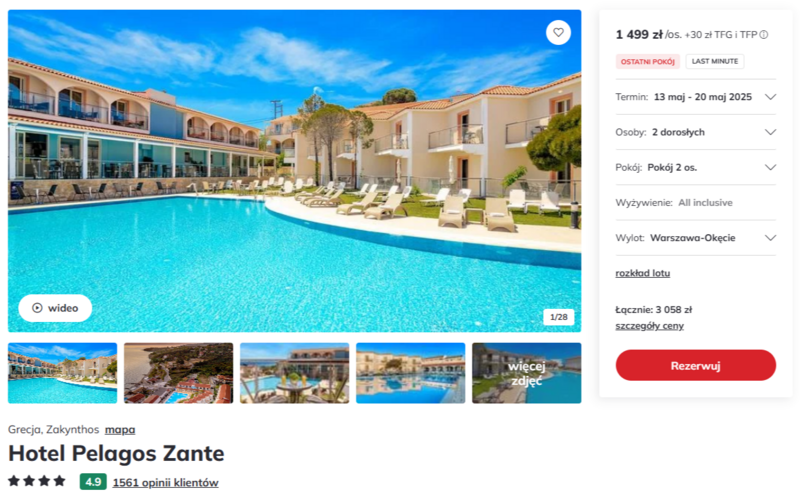Open the rozkład lotu link
Viewport: 800px width, 494px height.
coord(642,273)
